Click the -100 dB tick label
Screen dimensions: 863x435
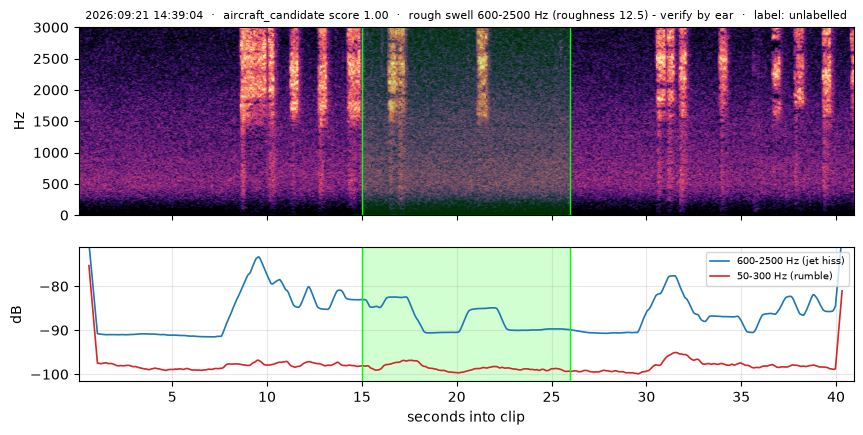point(52,374)
